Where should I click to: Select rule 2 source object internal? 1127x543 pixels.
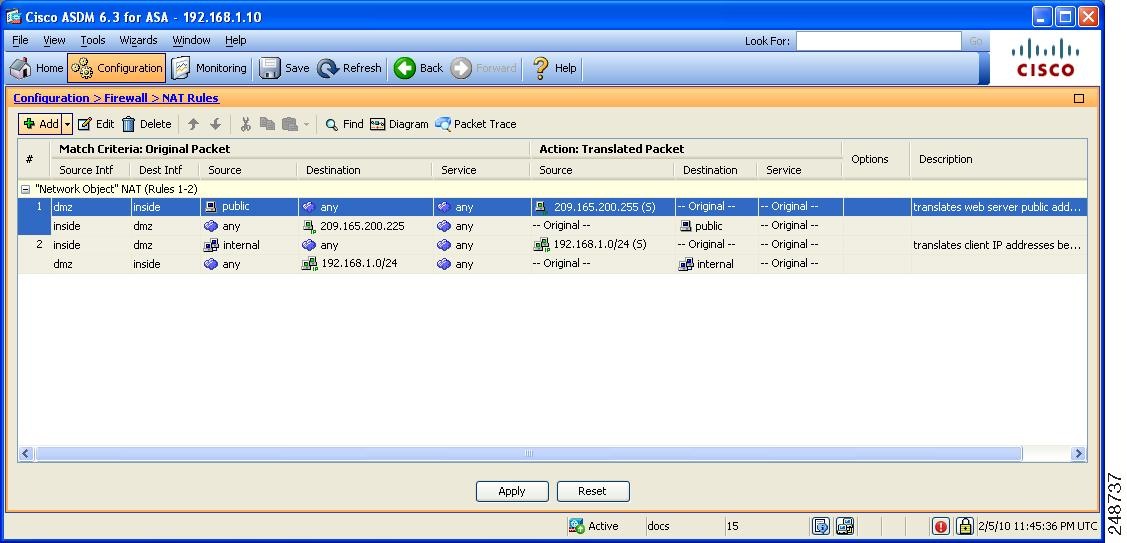click(x=232, y=245)
